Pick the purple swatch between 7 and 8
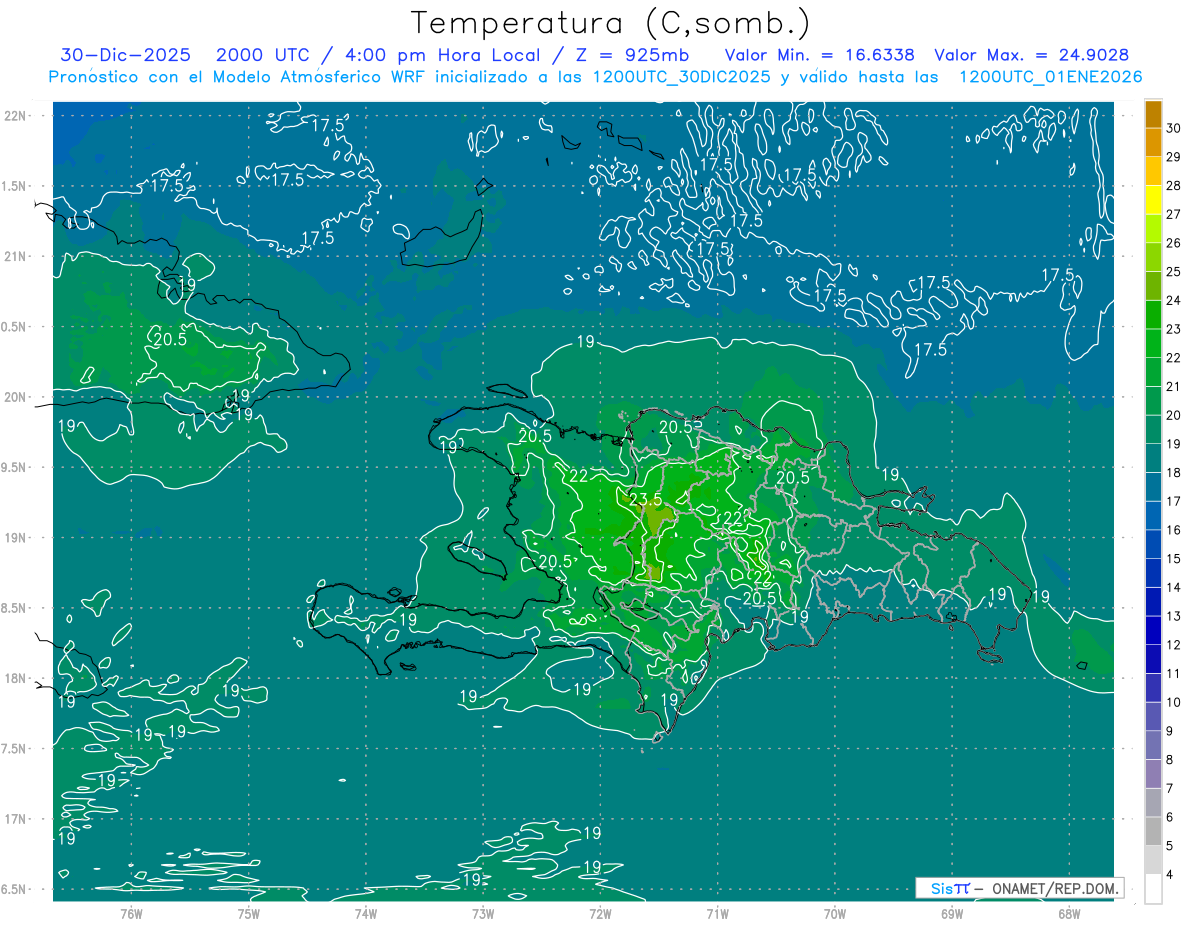This screenshot has width=1200, height=927. pyautogui.click(x=1153, y=774)
